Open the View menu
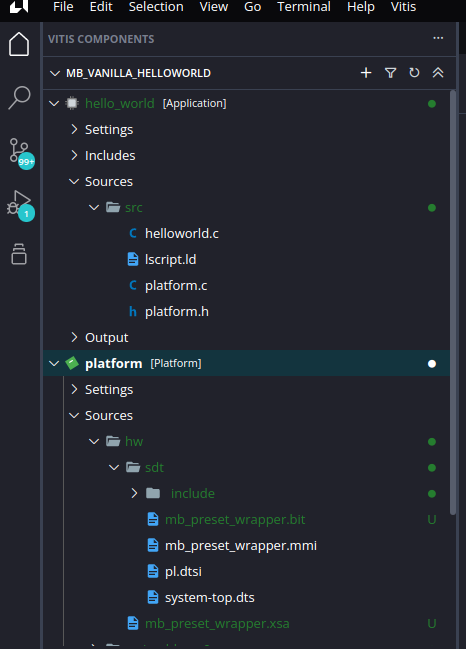This screenshot has height=649, width=466. 214,7
